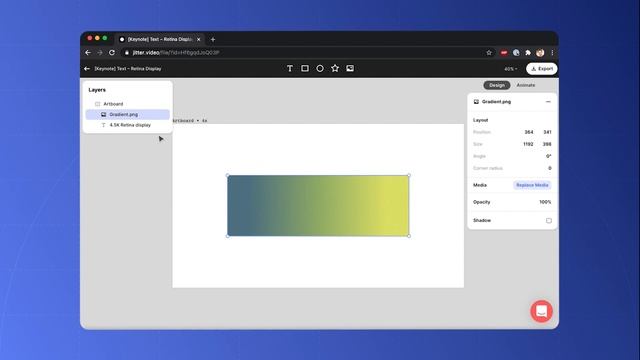
Task: Edit the Size width value 1192
Action: pos(528,144)
